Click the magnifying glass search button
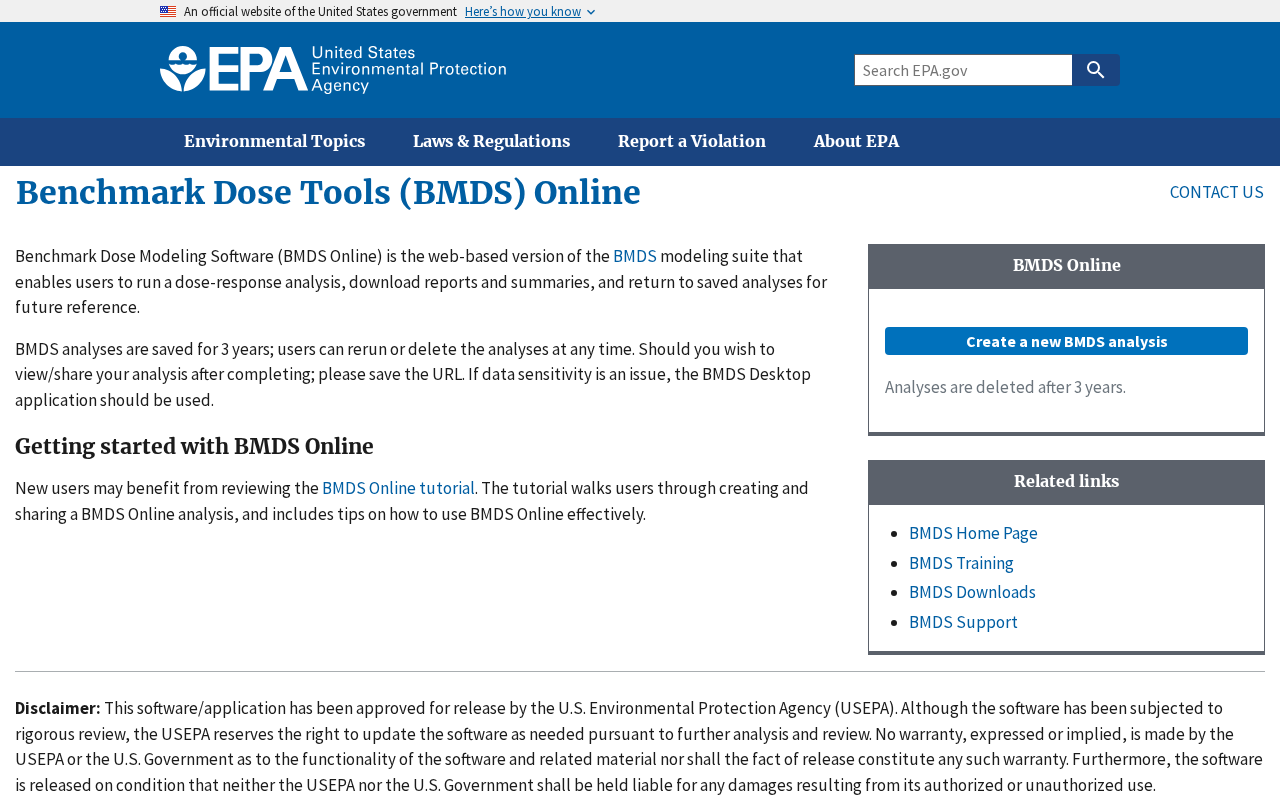This screenshot has height=800, width=1280. 1096,70
